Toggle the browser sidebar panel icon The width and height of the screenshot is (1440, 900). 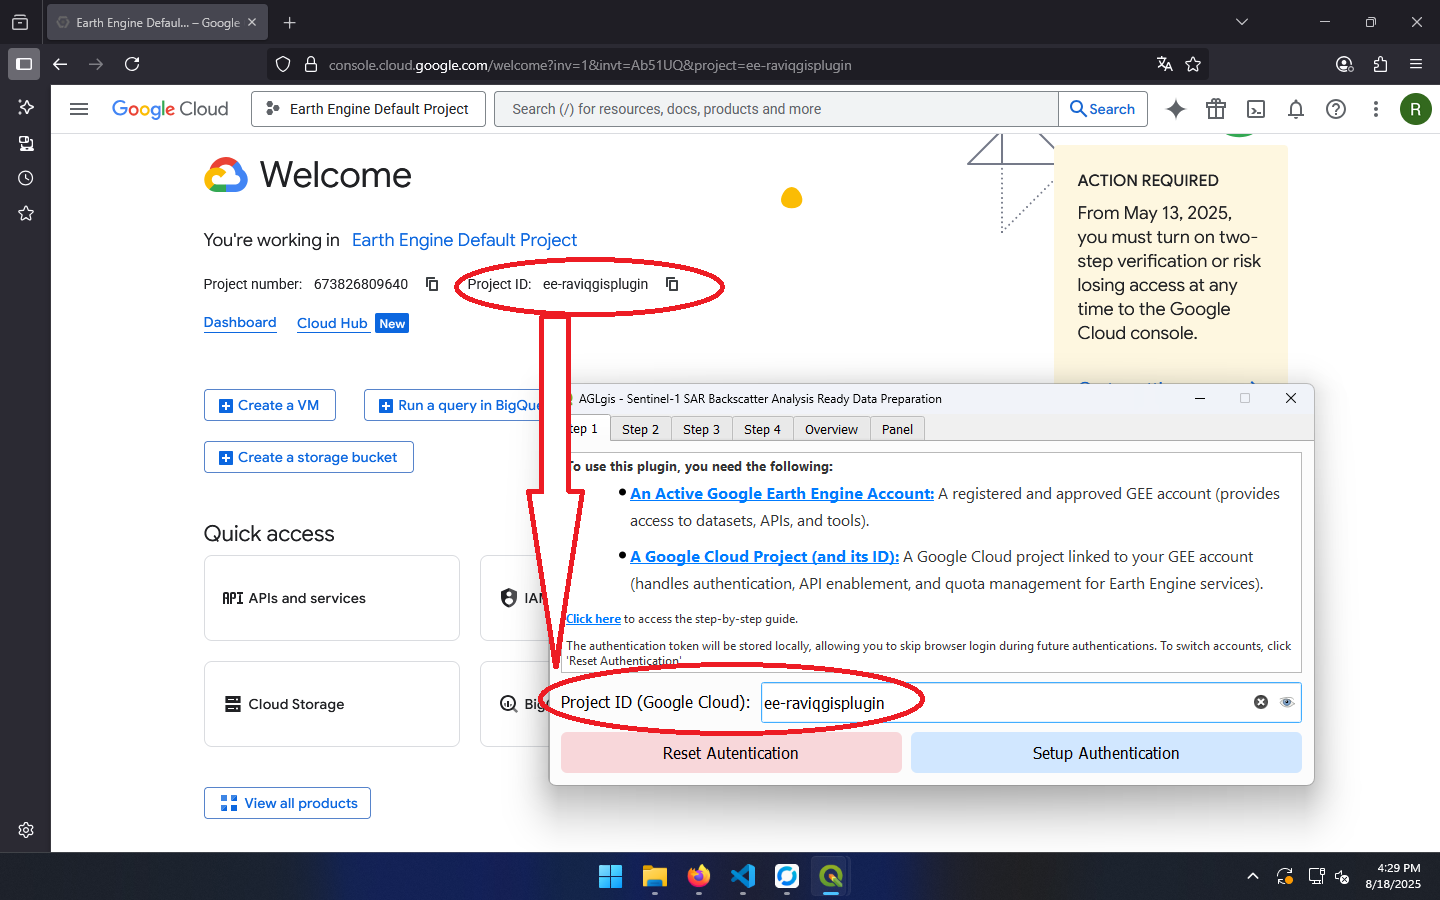(24, 64)
